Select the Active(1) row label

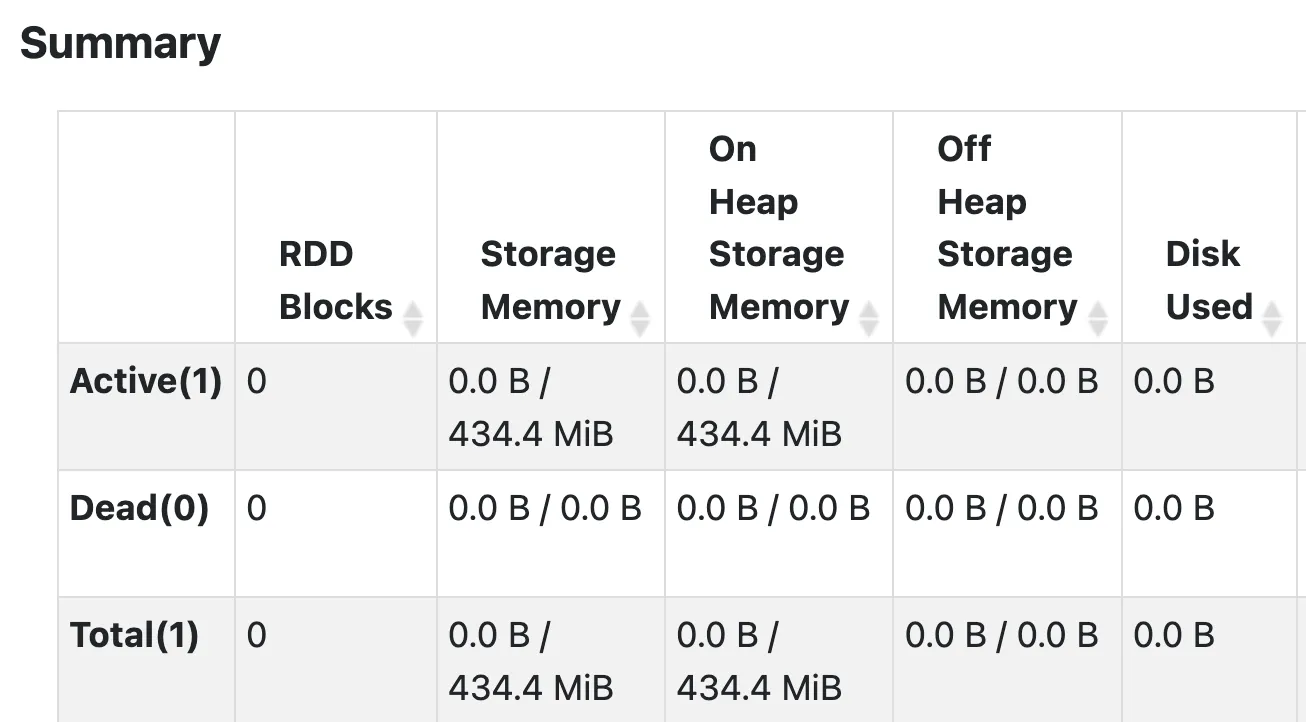coord(146,381)
